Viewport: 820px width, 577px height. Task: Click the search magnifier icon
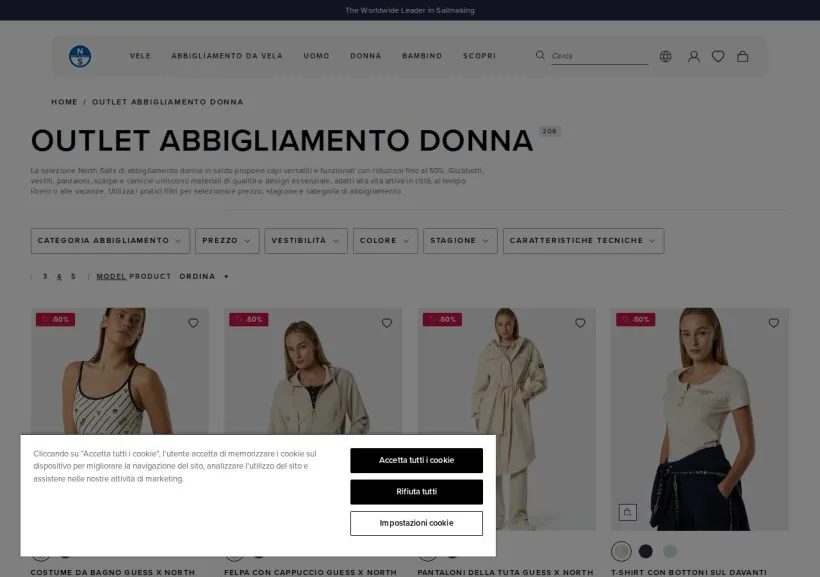coord(540,55)
